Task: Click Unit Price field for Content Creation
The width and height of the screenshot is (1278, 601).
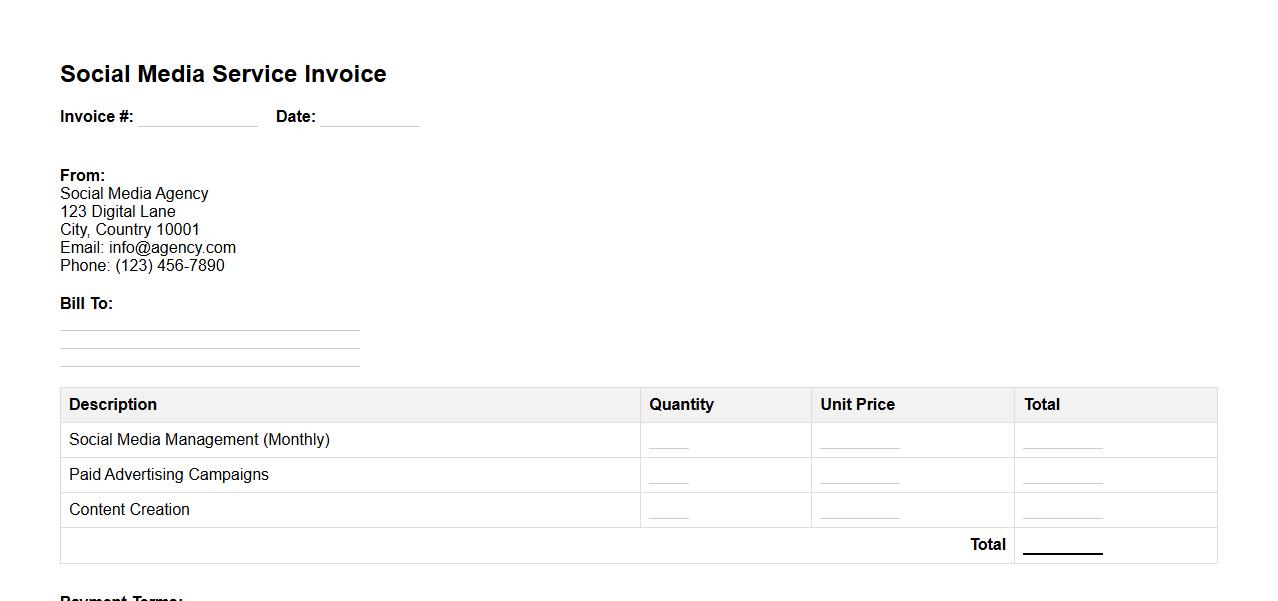Action: 859,510
